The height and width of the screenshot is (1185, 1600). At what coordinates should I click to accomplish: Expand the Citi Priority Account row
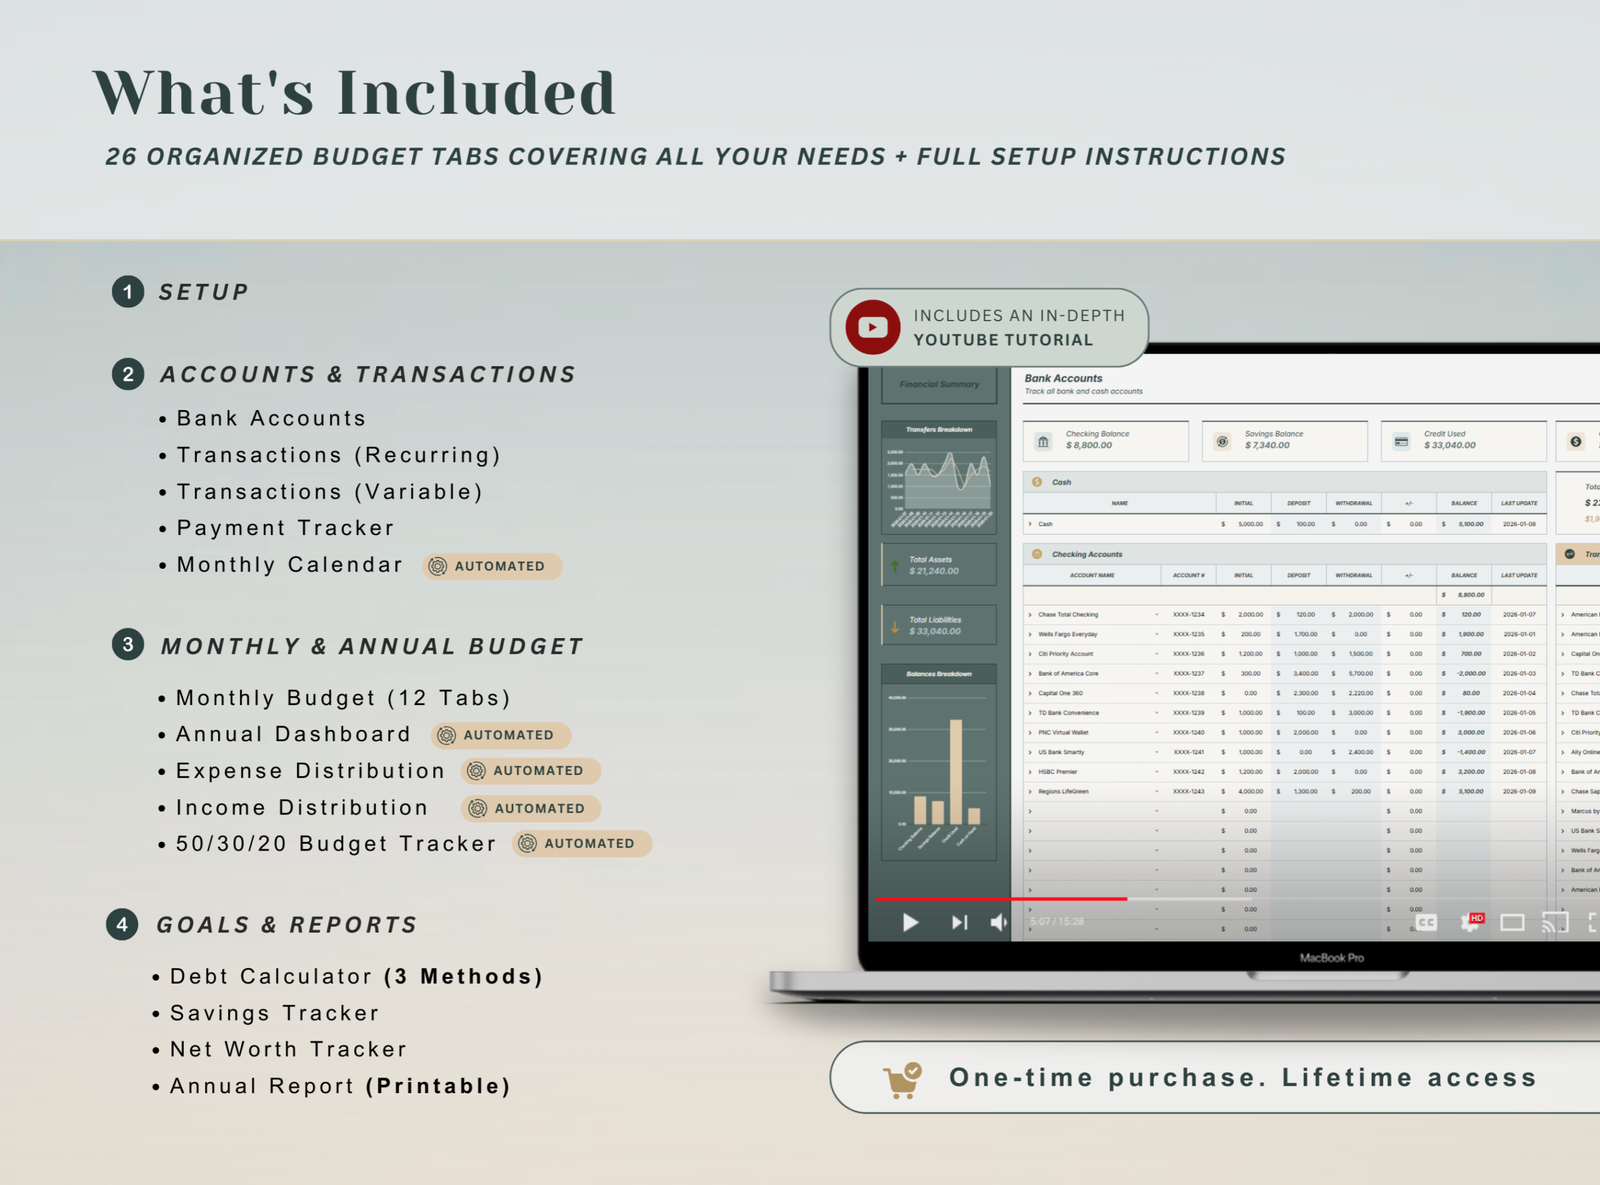point(1030,654)
